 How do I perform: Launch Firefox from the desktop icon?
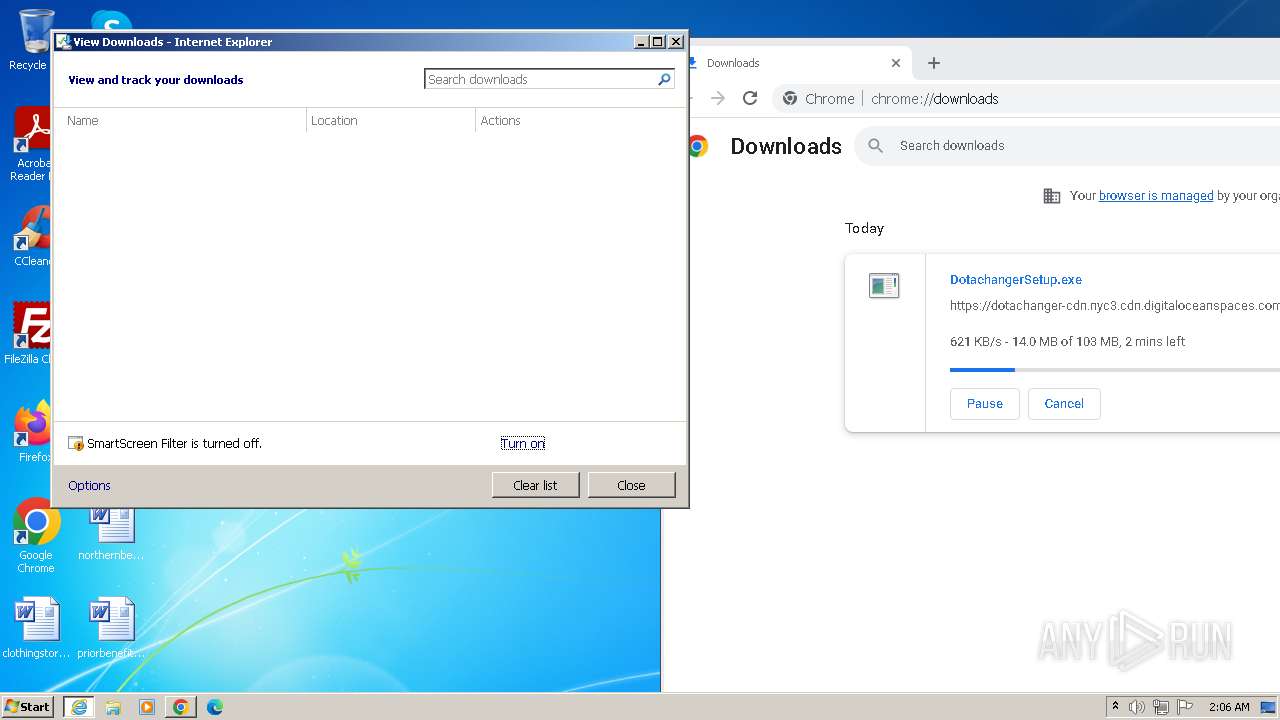tap(32, 432)
